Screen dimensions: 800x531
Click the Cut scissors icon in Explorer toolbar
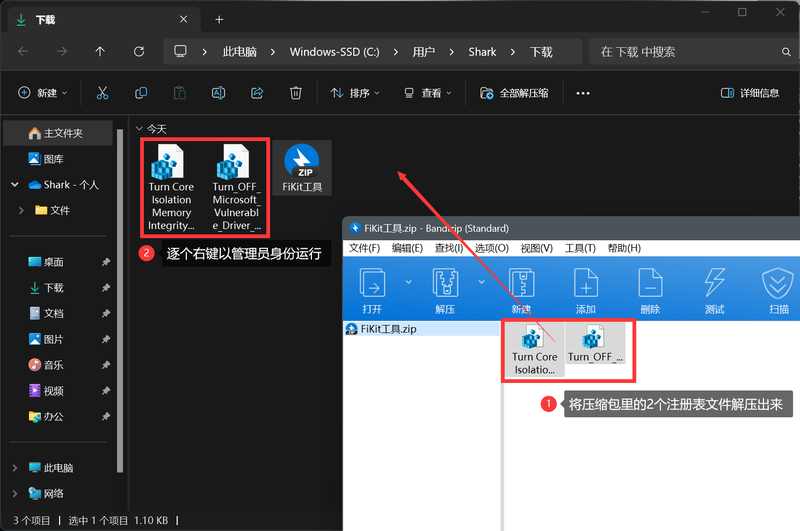(102, 93)
